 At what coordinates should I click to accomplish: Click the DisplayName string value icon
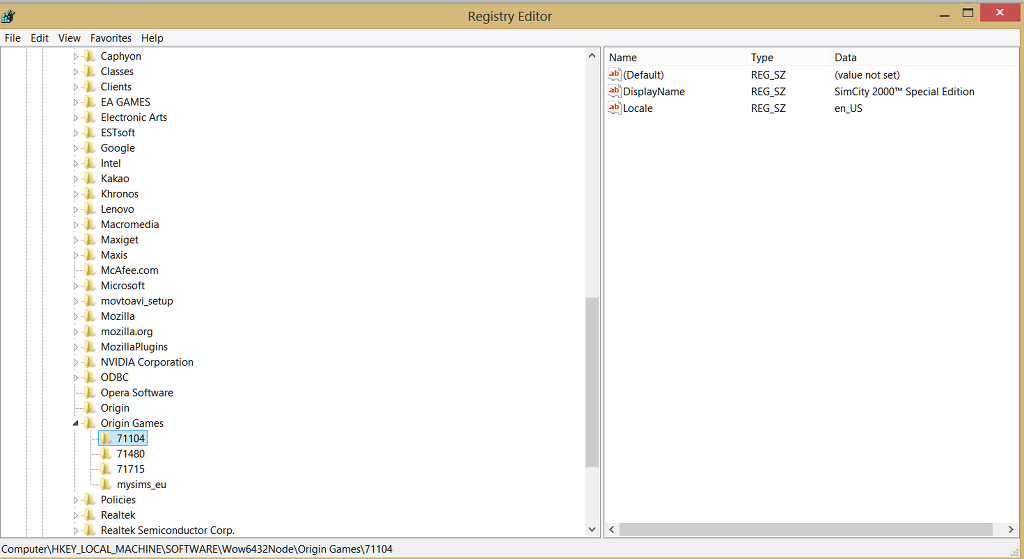615,91
